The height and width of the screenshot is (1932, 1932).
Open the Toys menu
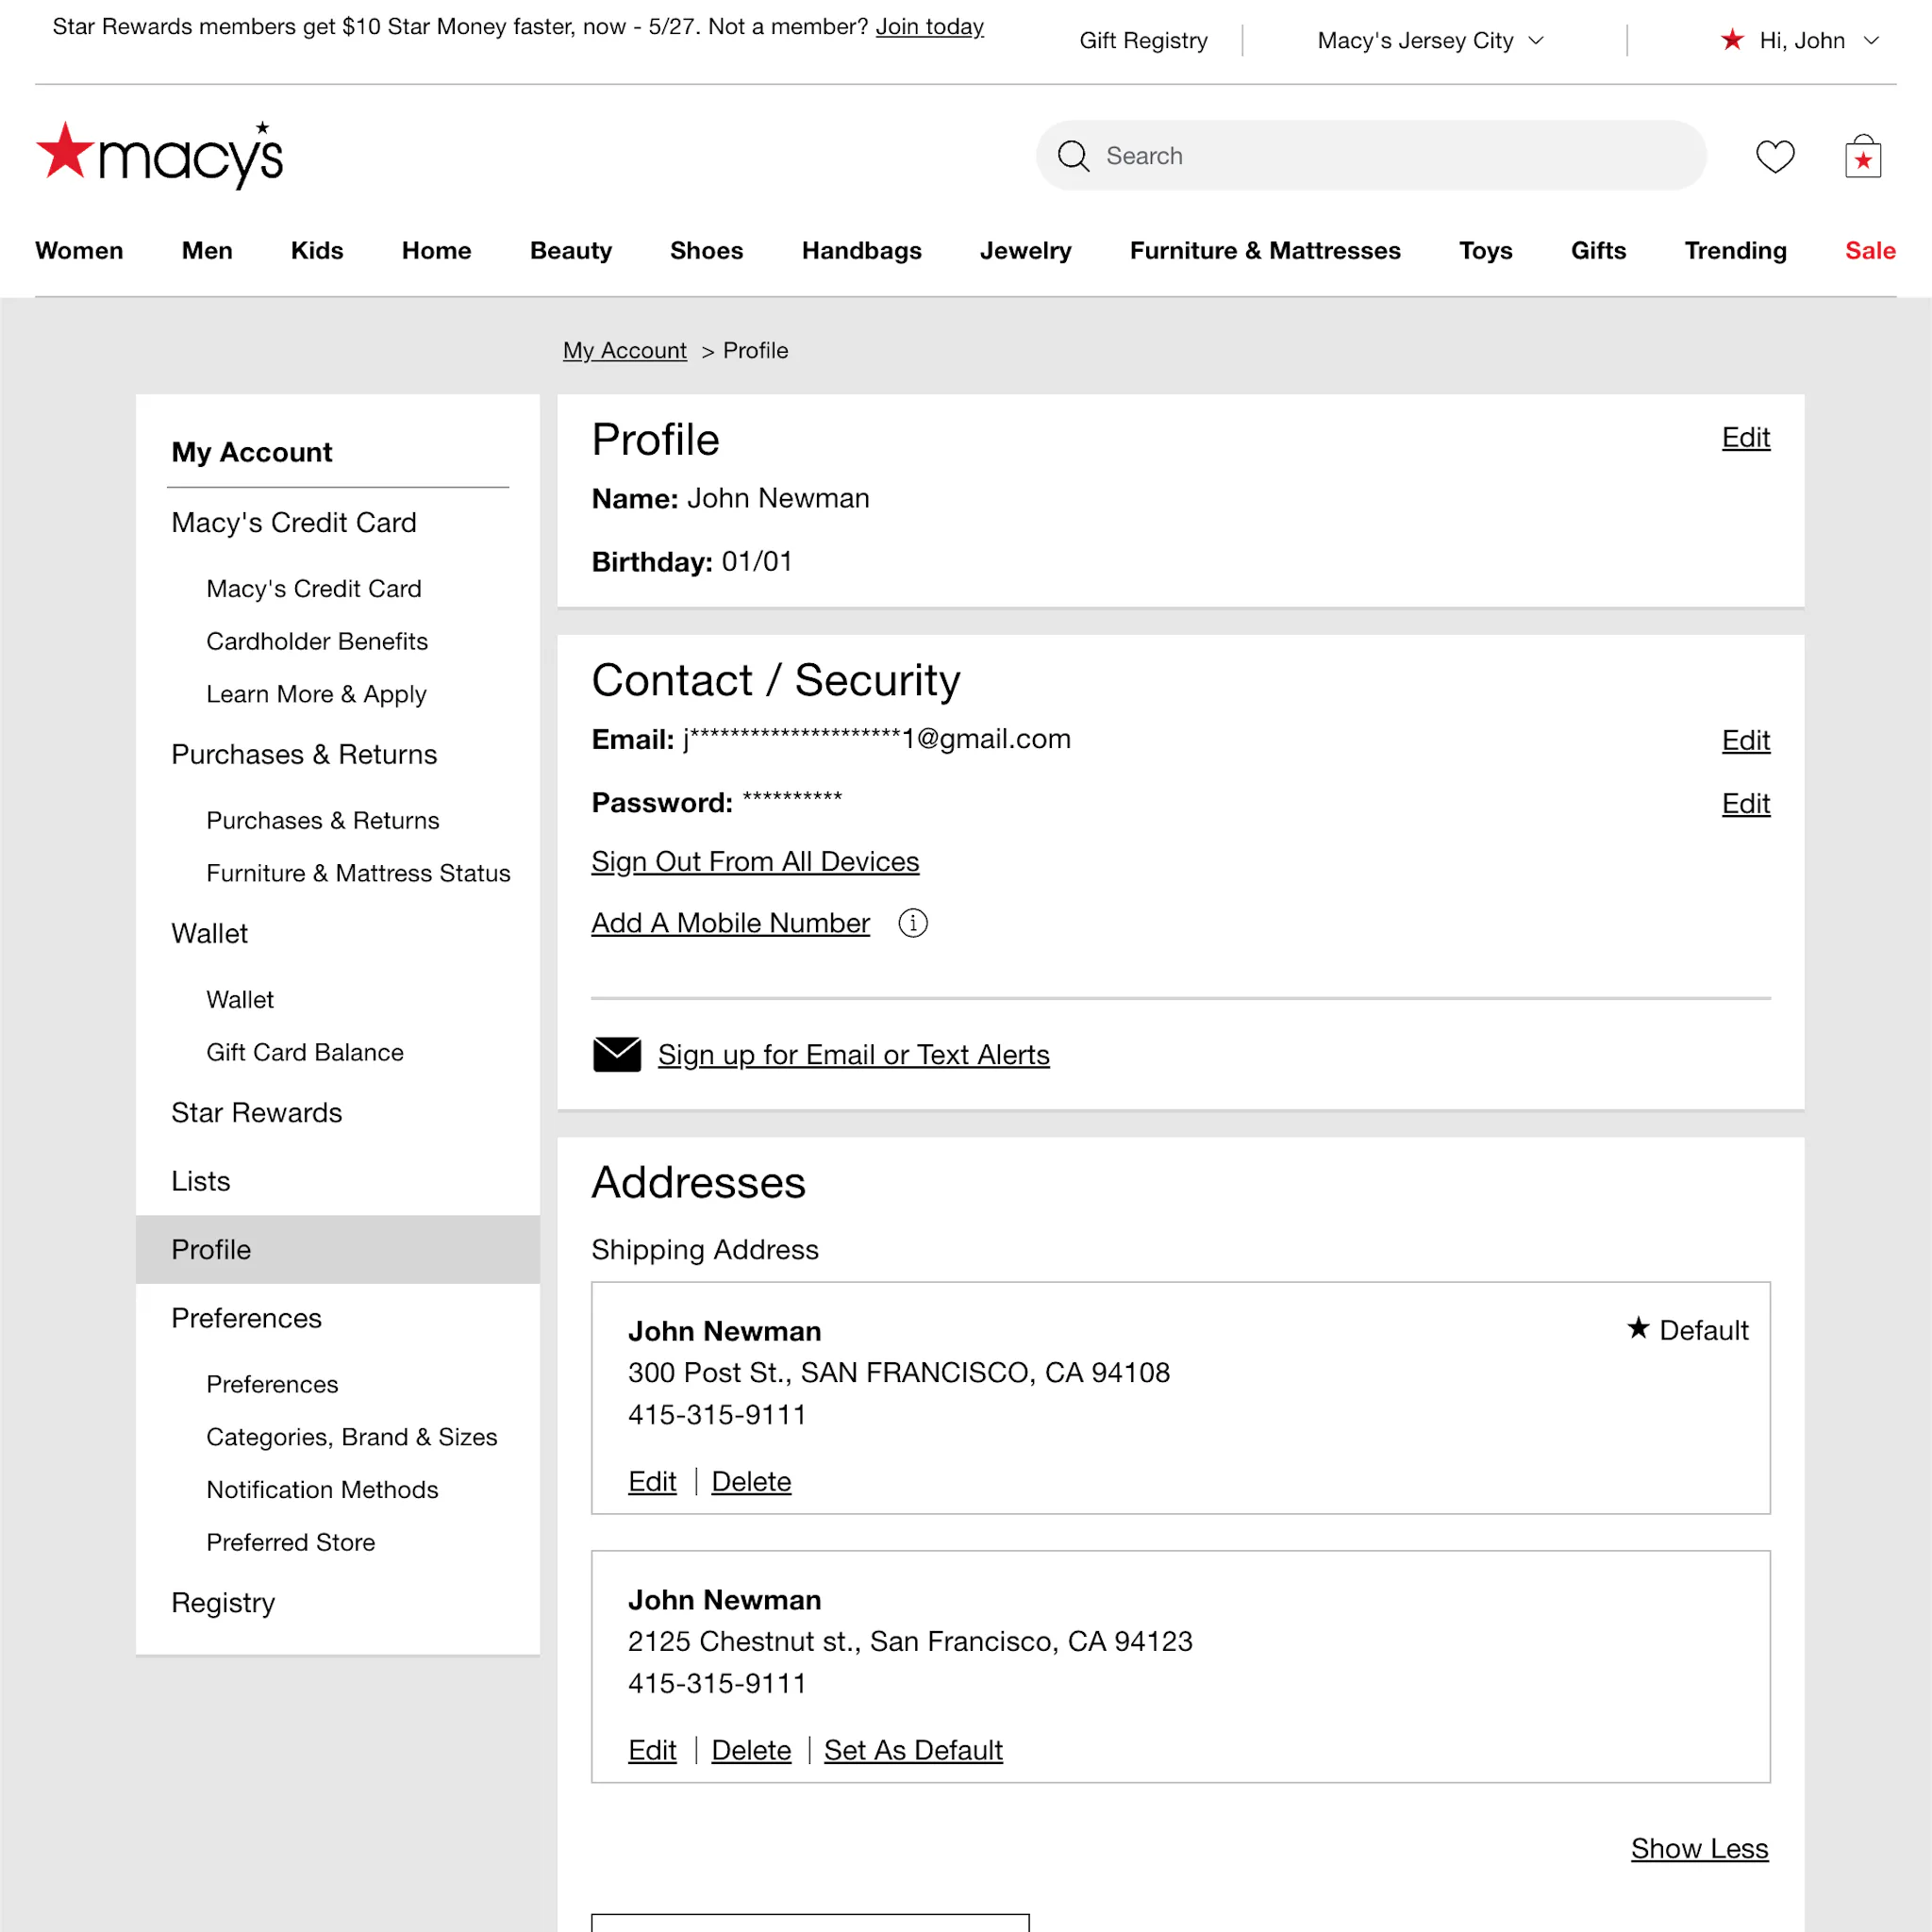1485,250
